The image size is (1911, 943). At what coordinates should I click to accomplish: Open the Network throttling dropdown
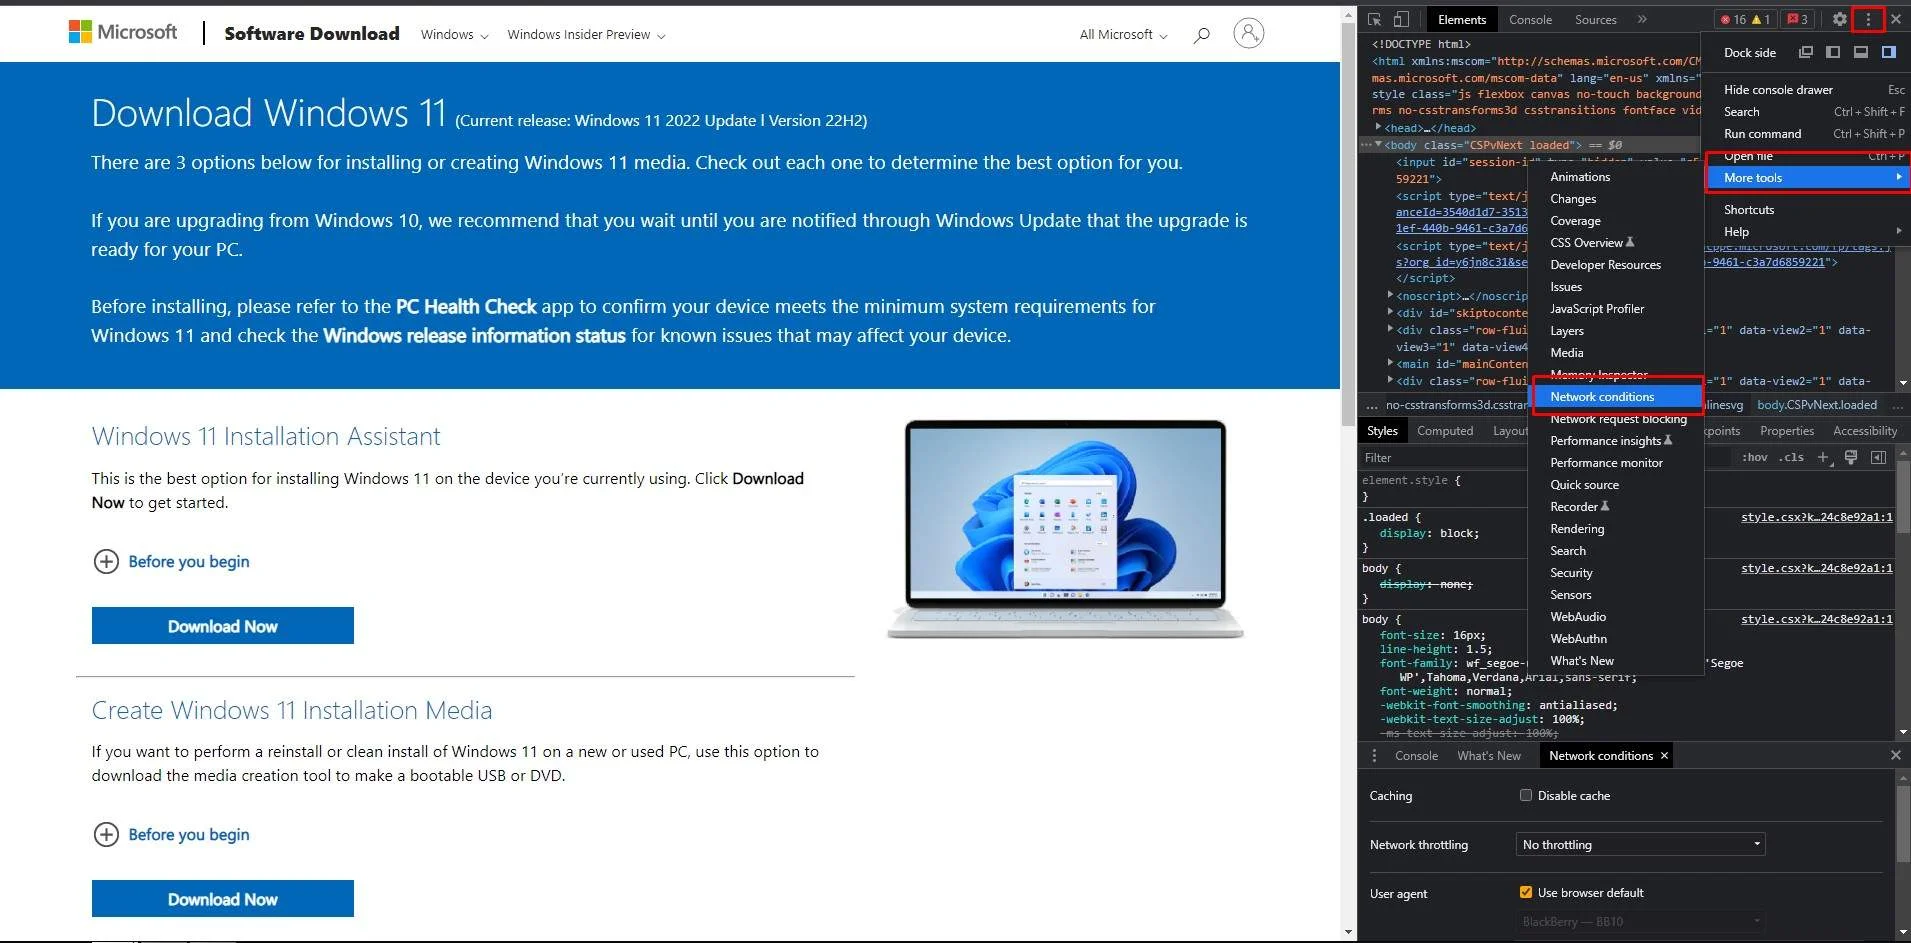(1640, 845)
